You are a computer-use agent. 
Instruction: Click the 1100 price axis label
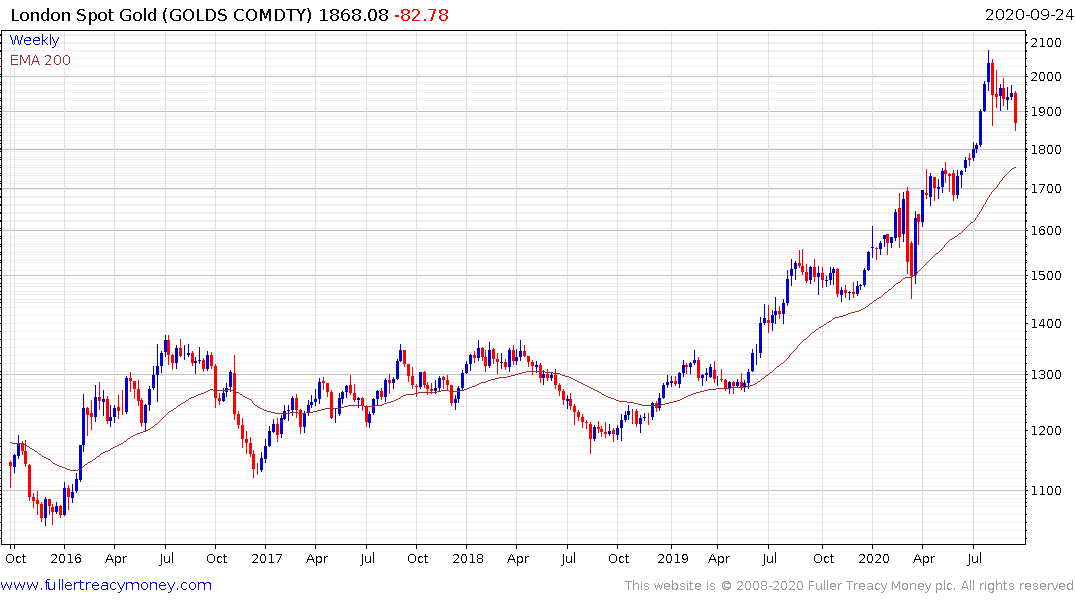click(x=1046, y=491)
